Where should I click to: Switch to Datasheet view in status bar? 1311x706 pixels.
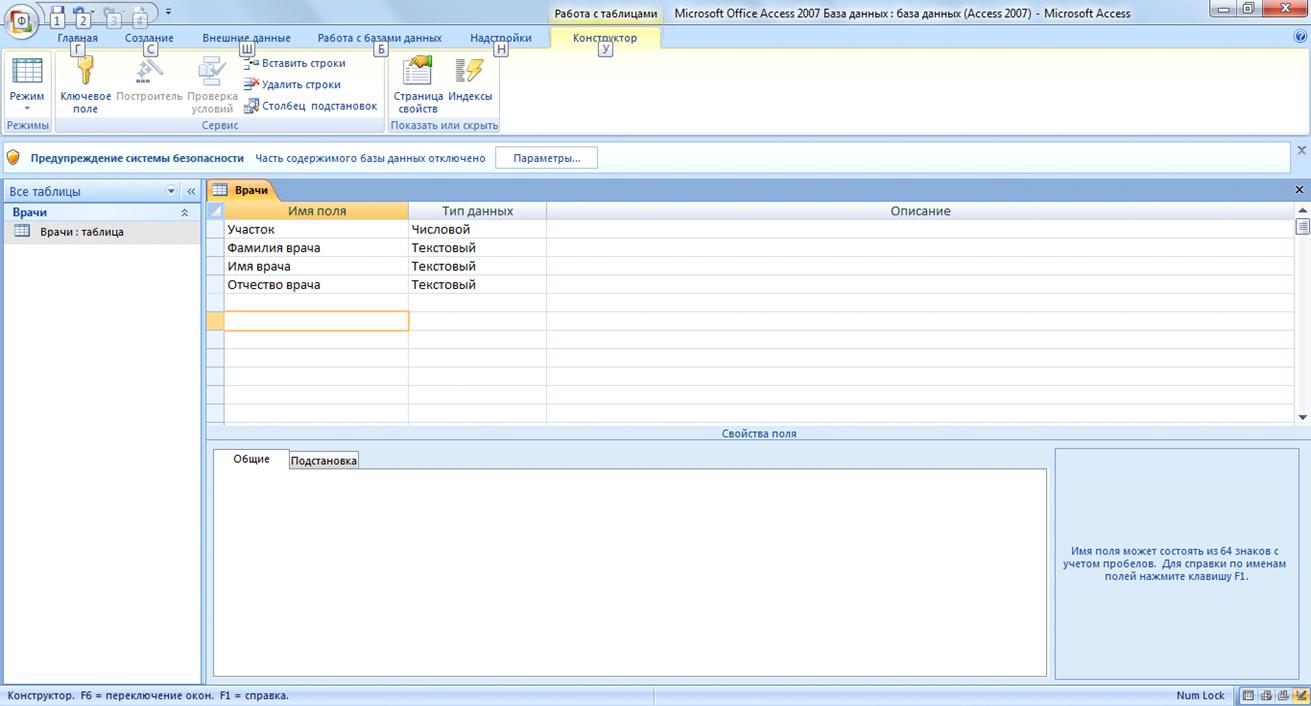tap(1250, 696)
